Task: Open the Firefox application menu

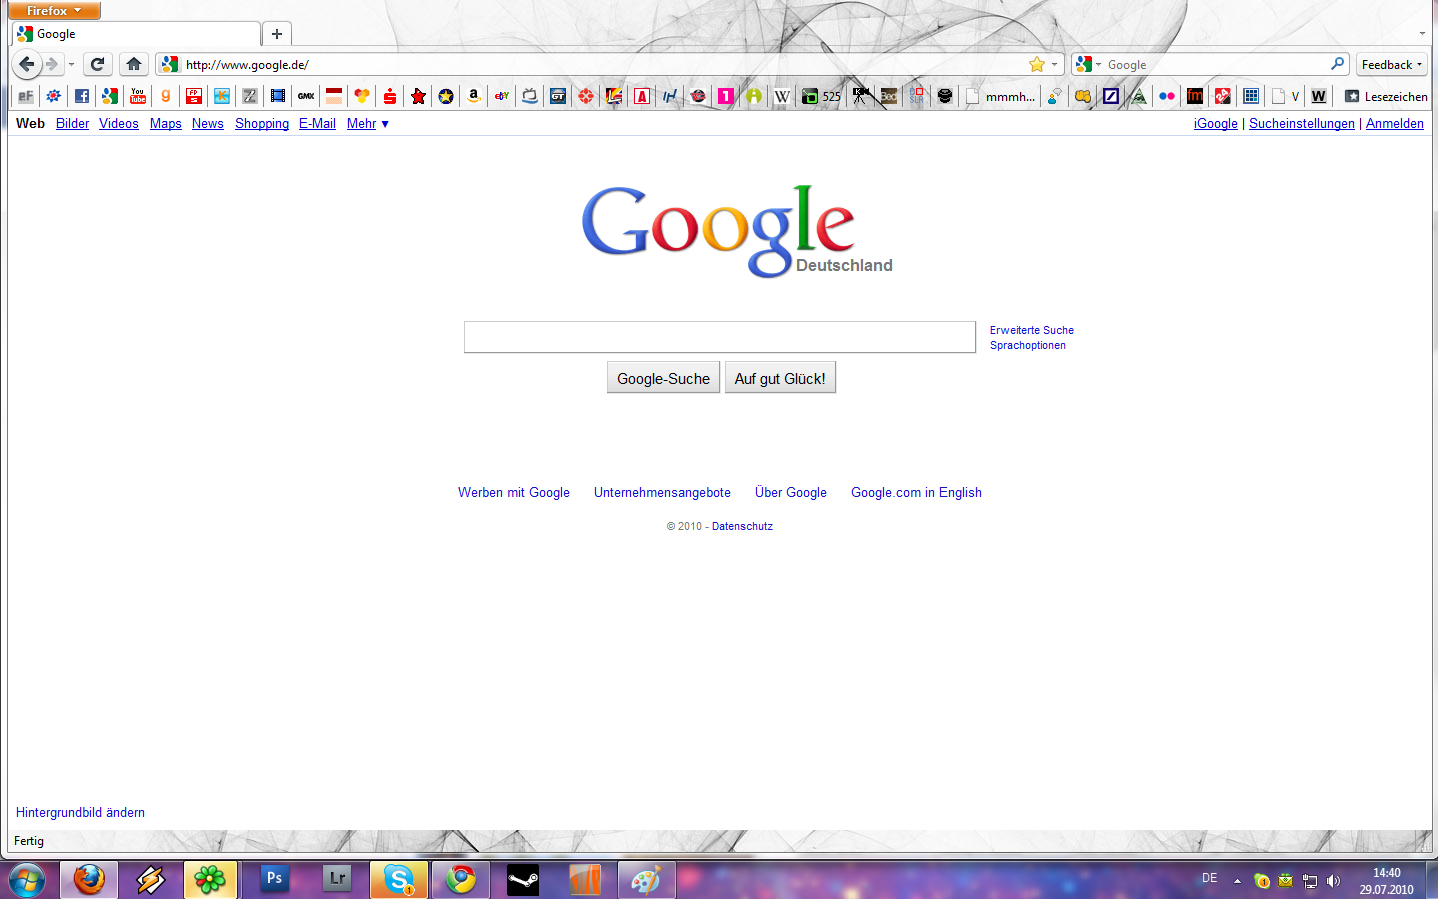Action: 54,10
